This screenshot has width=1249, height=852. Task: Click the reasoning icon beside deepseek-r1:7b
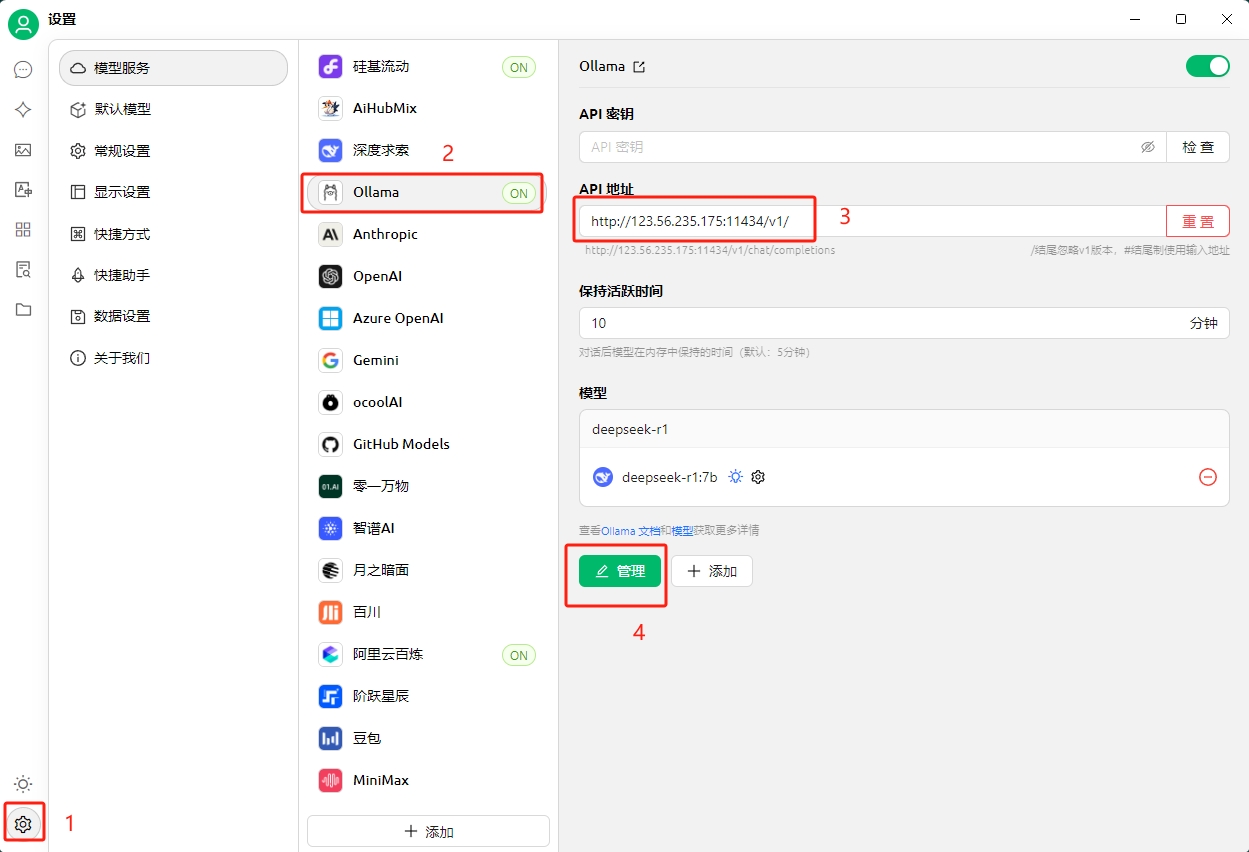[736, 477]
